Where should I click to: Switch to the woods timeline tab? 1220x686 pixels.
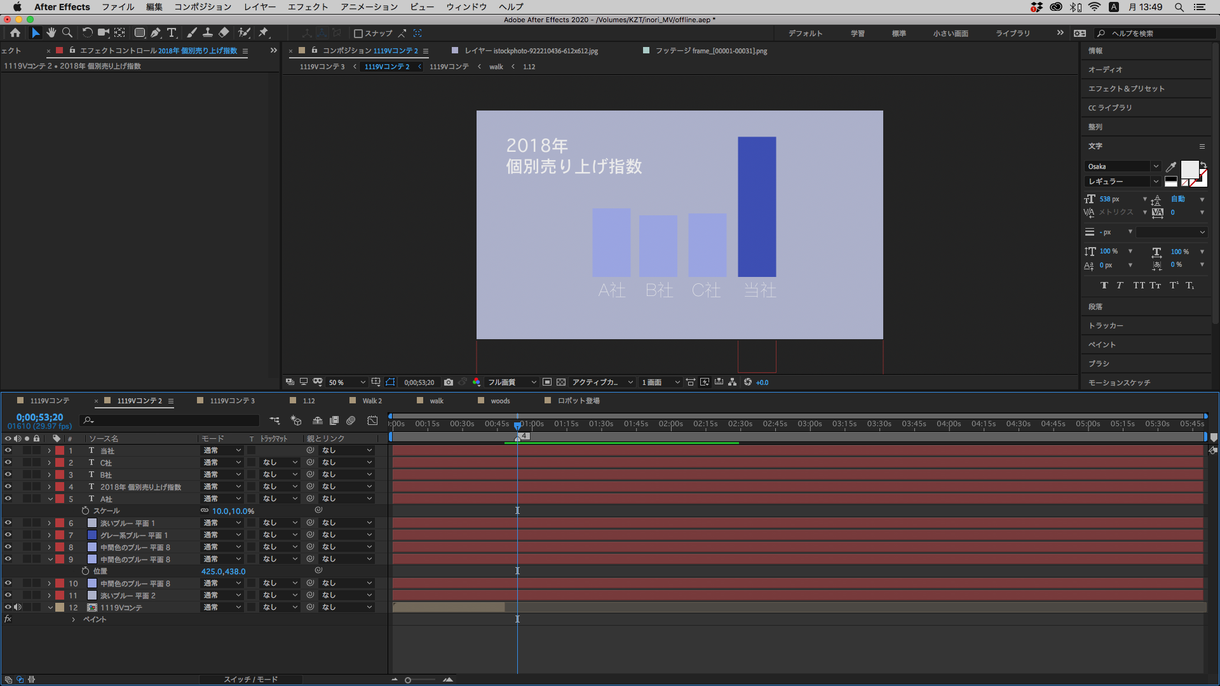[x=500, y=401]
